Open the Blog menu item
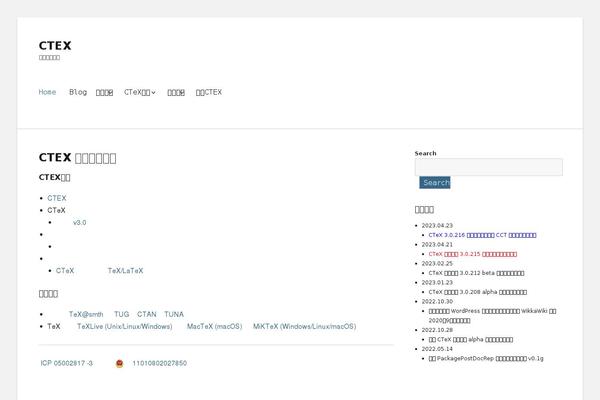Image resolution: width=600 pixels, height=400 pixels. coord(78,92)
